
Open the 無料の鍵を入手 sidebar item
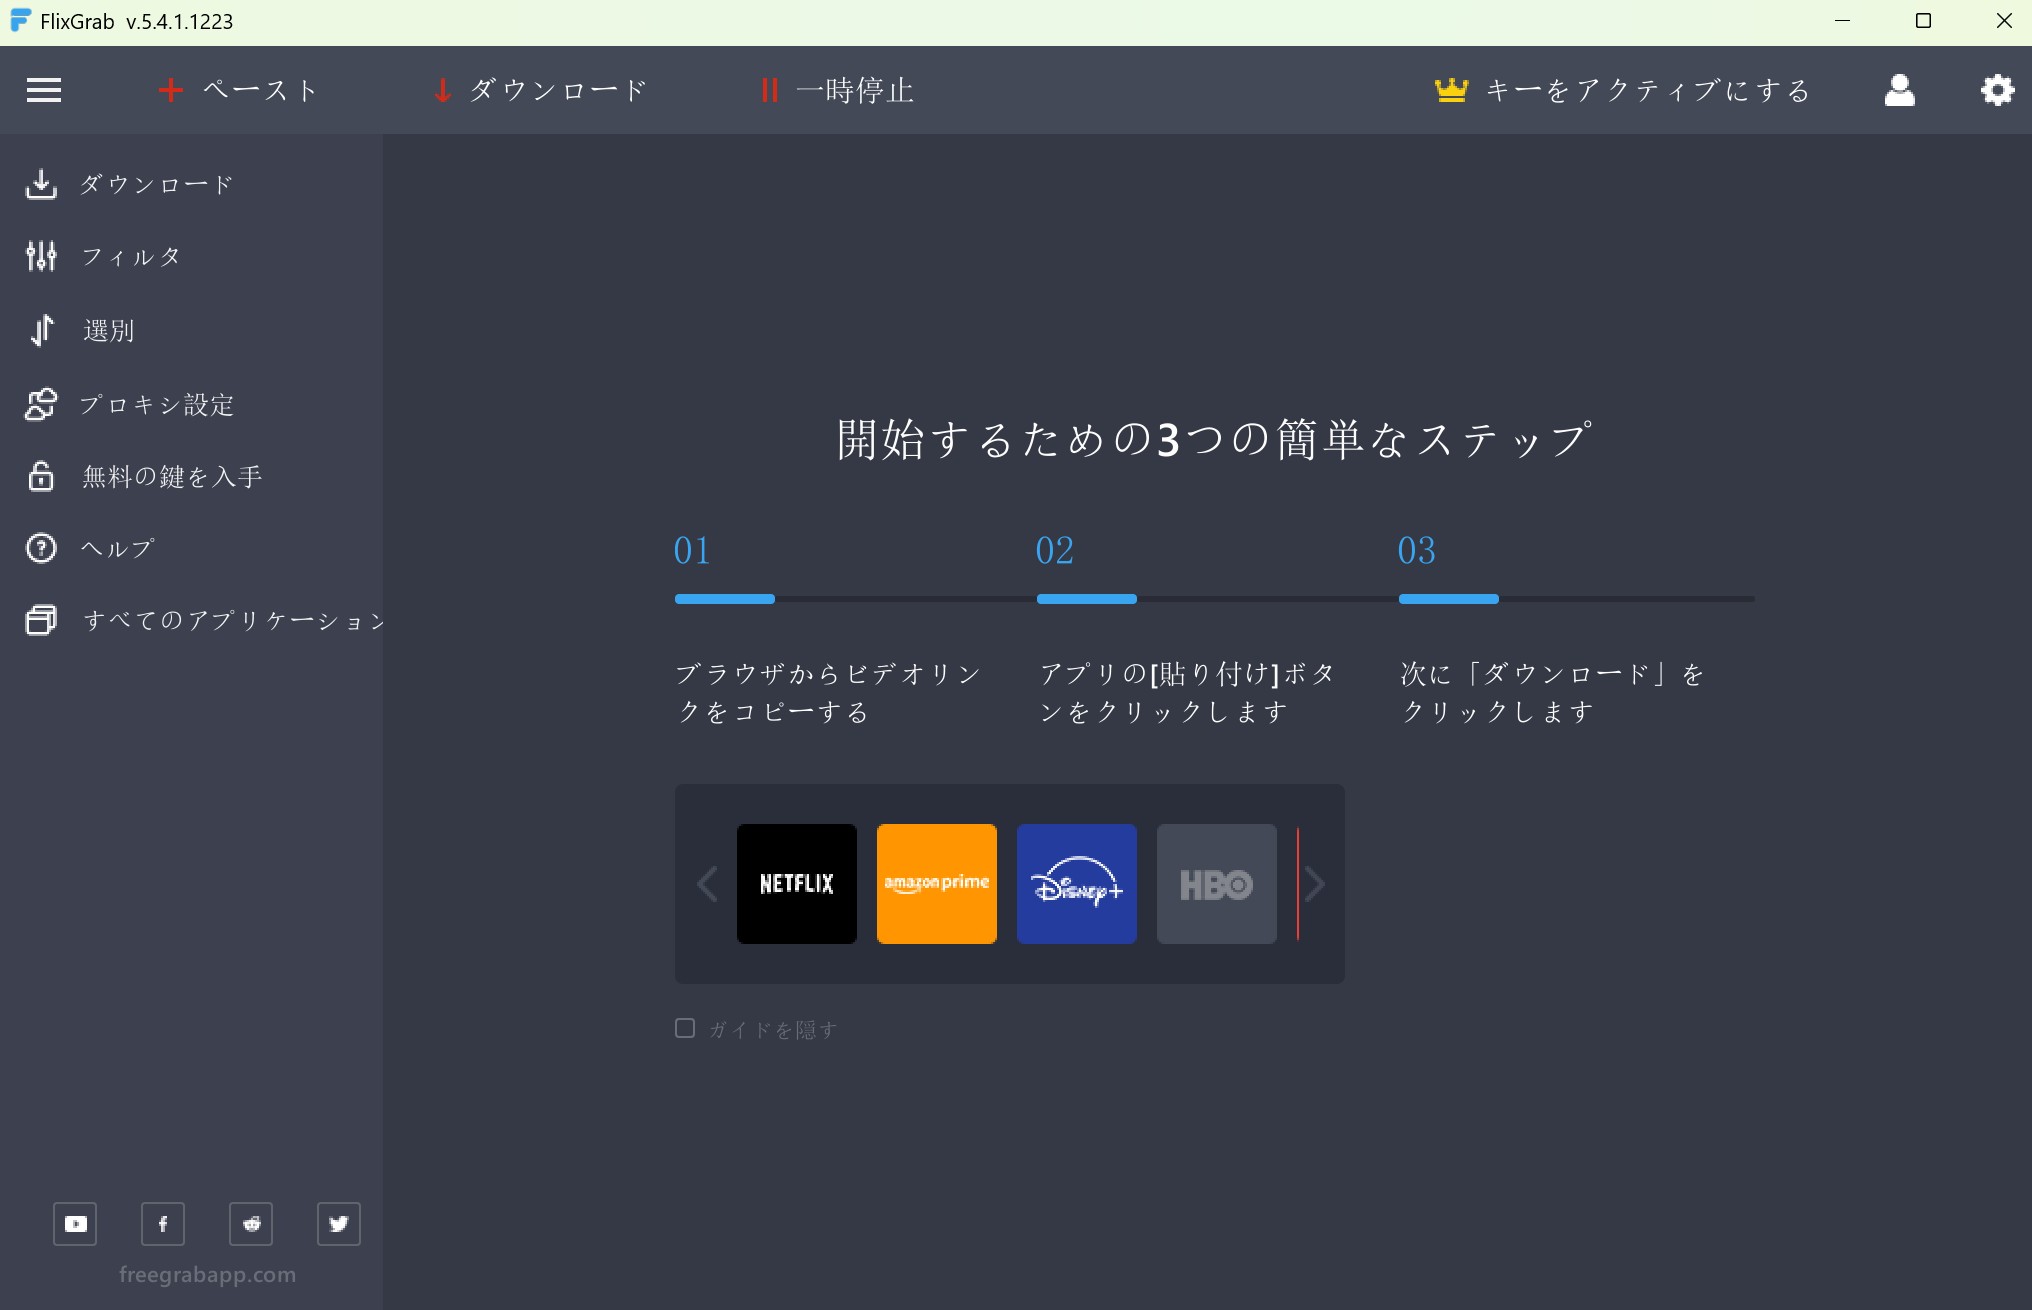click(172, 476)
